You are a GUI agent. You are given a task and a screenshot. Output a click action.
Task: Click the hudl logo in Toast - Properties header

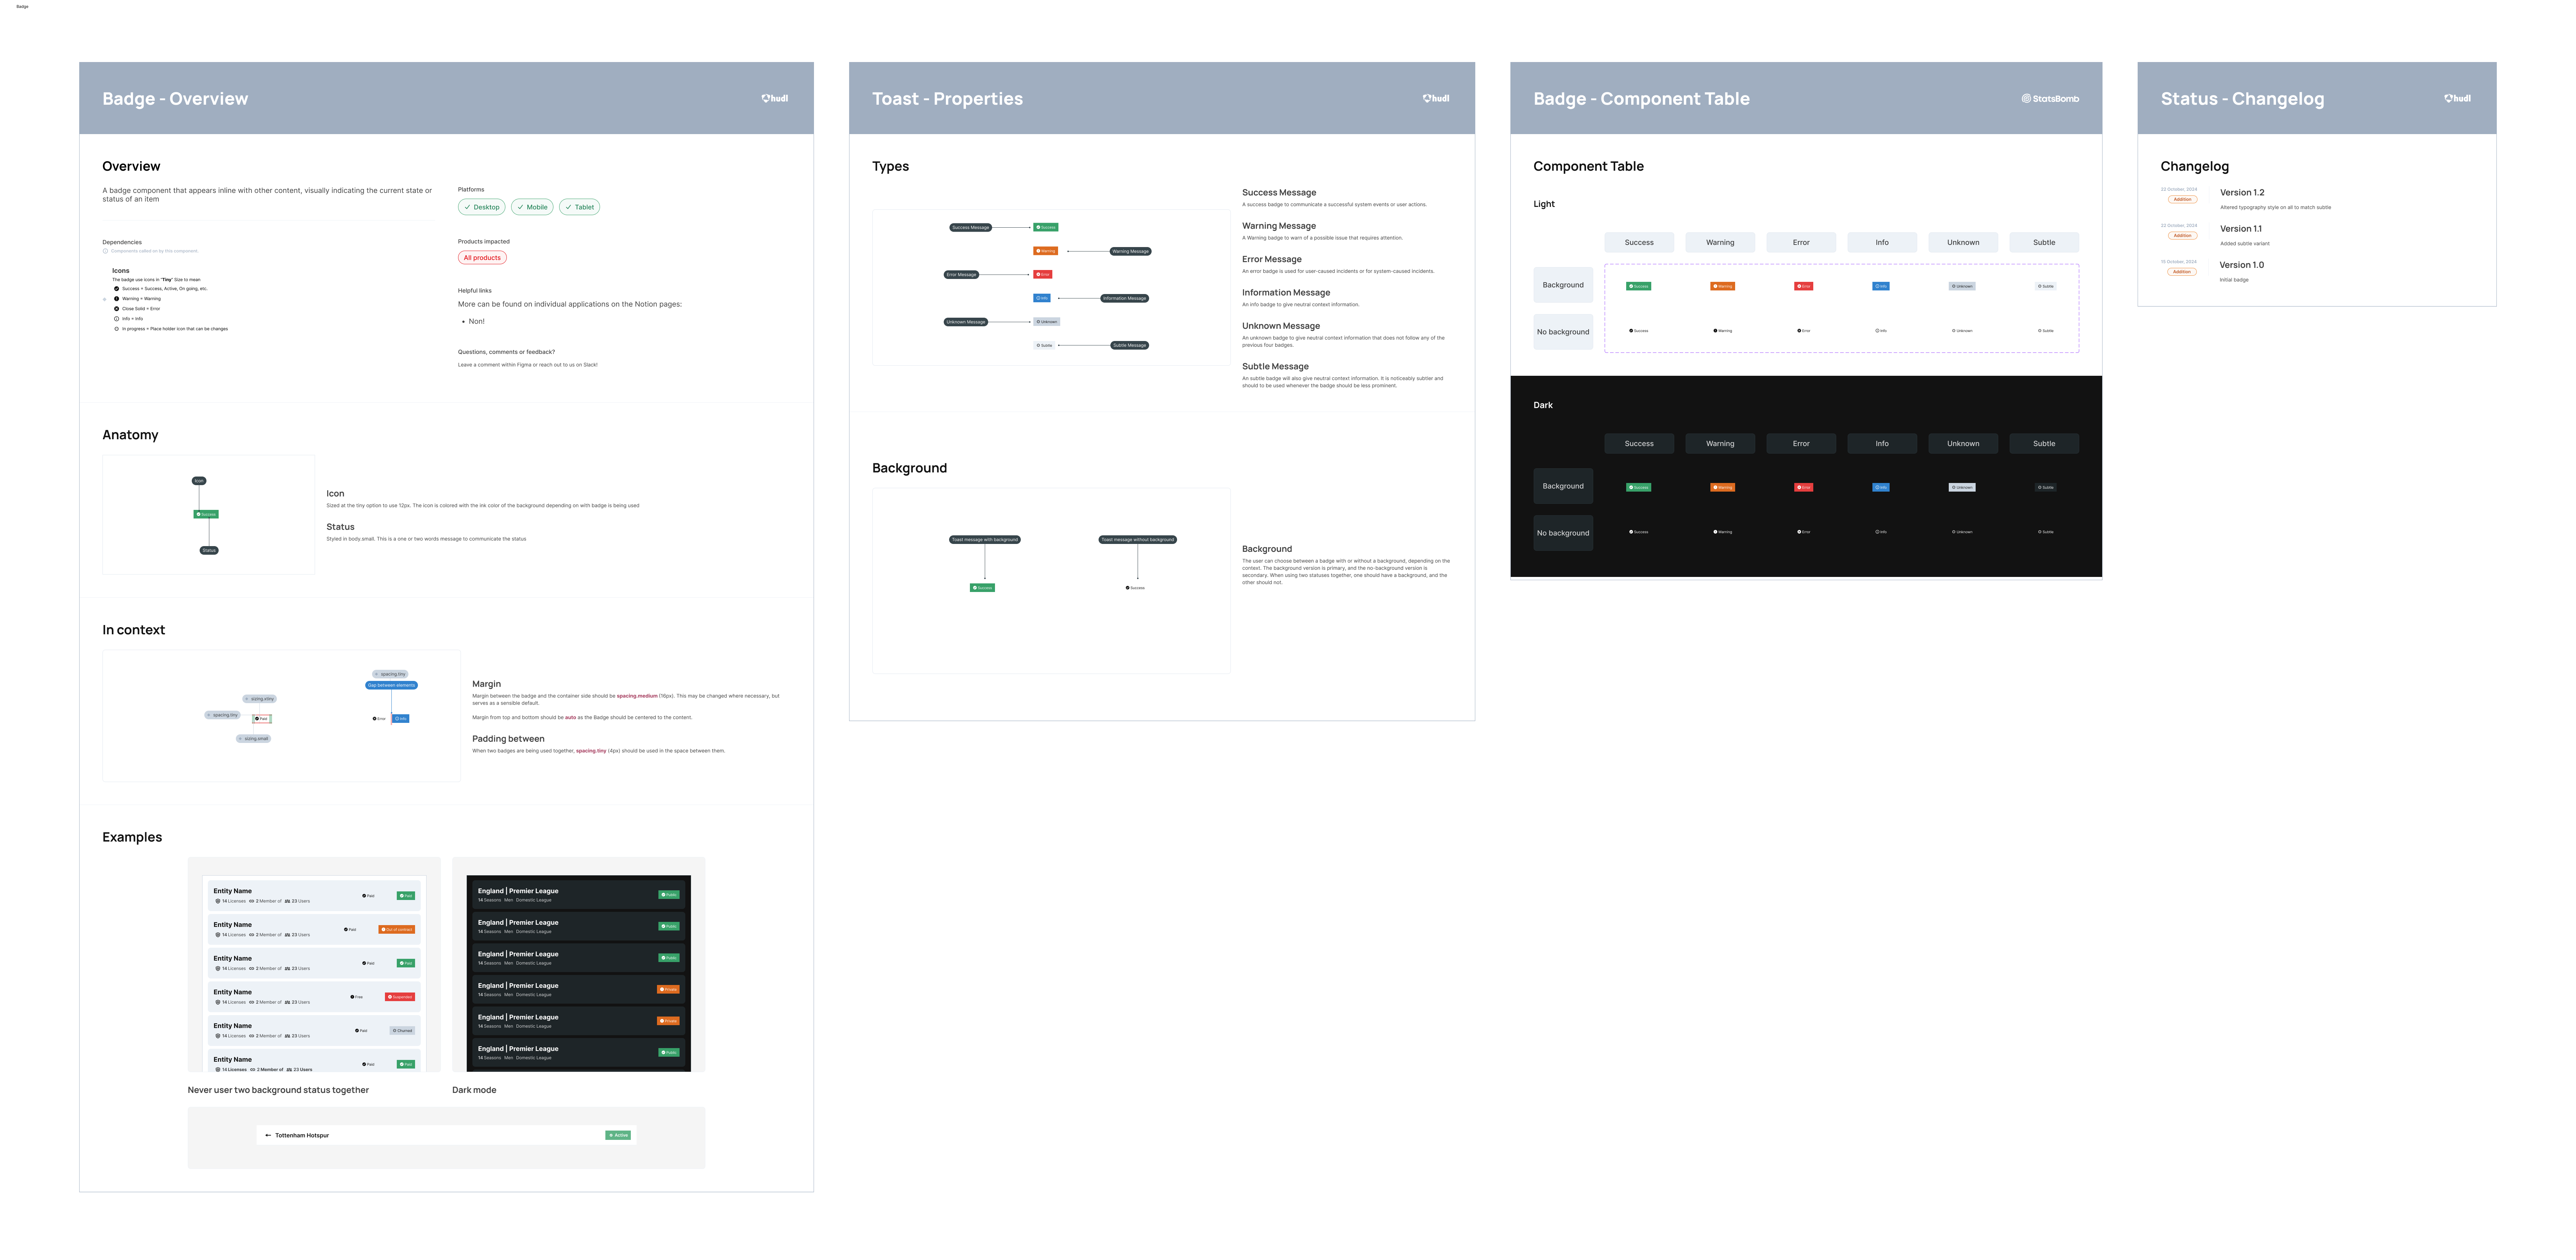(1436, 98)
